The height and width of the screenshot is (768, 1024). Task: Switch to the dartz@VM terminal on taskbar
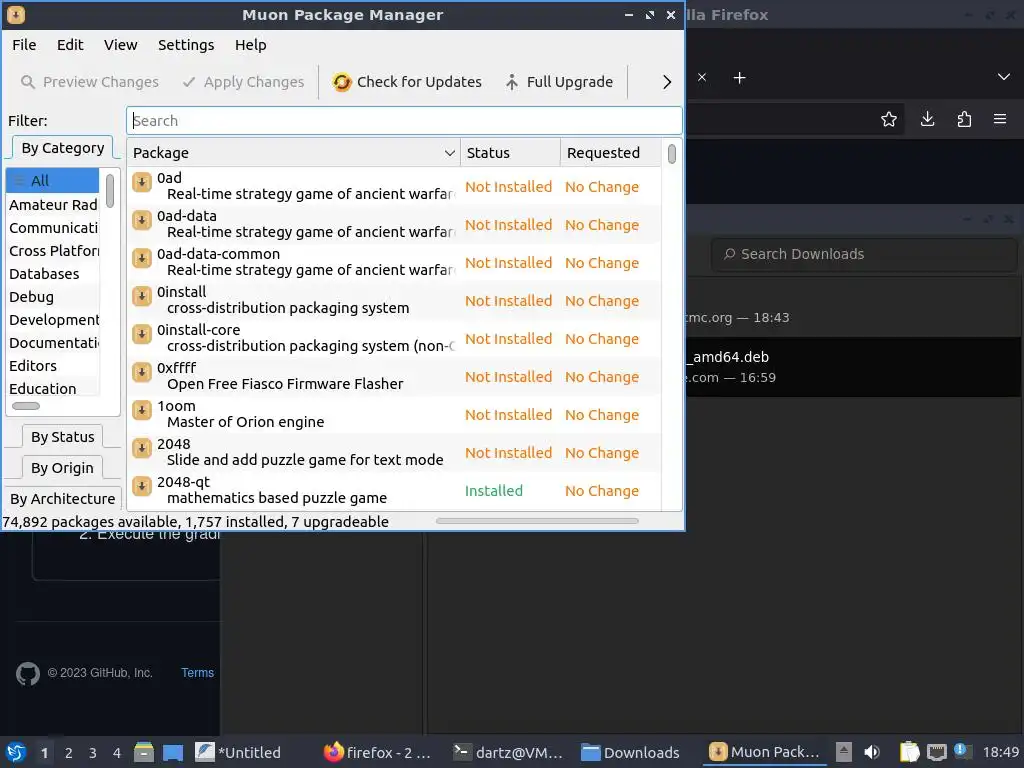click(509, 752)
